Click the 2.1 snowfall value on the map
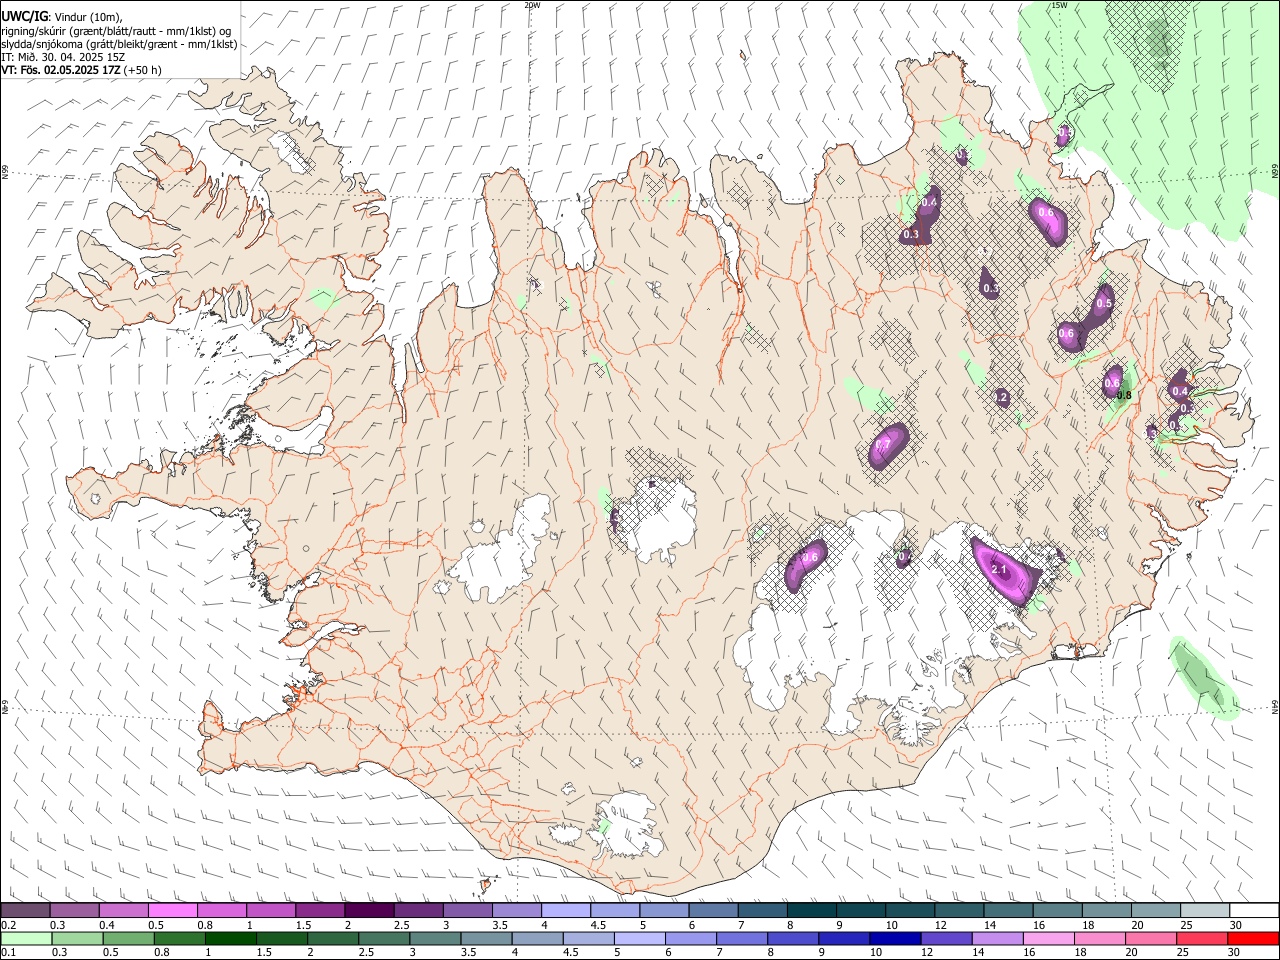The image size is (1280, 960). (998, 569)
